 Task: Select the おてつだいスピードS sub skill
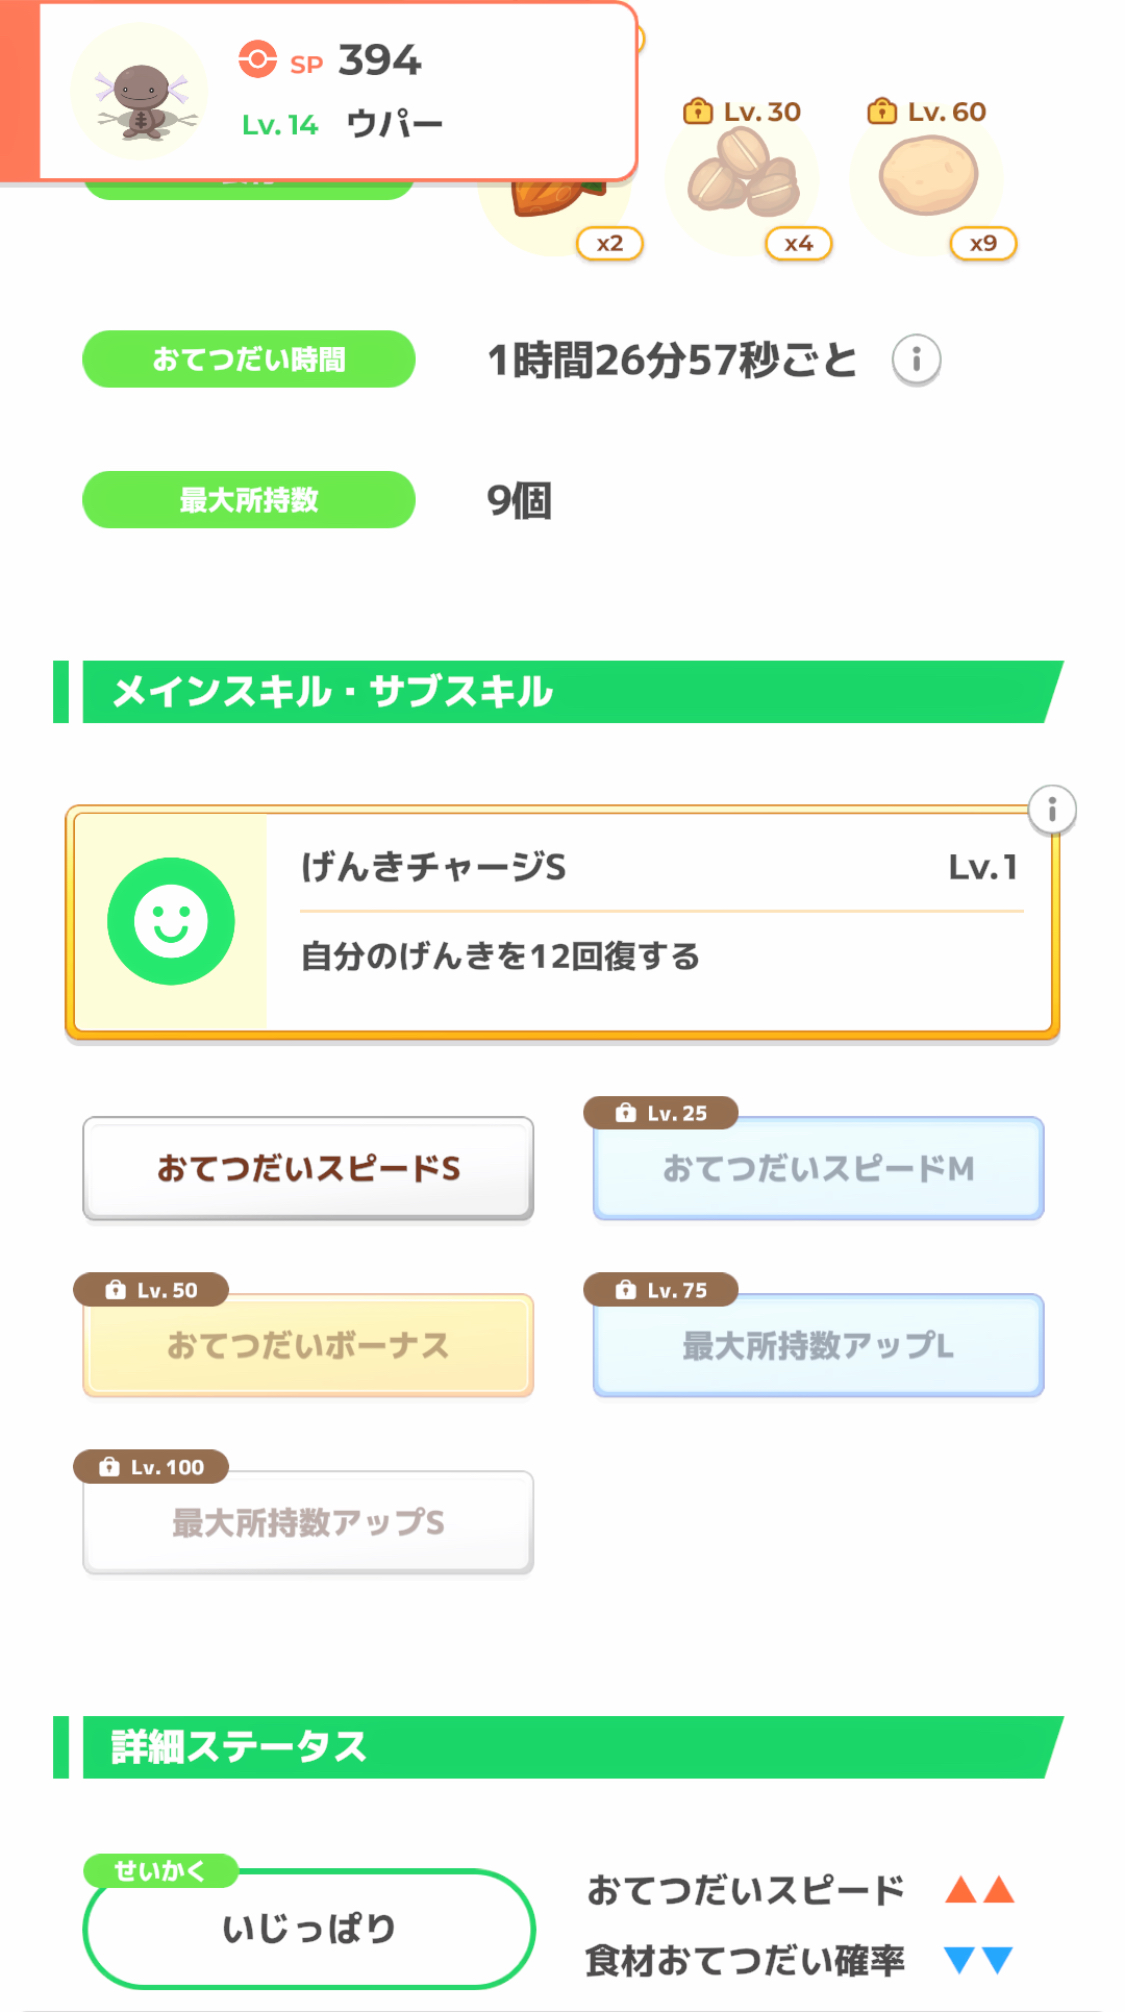308,1168
